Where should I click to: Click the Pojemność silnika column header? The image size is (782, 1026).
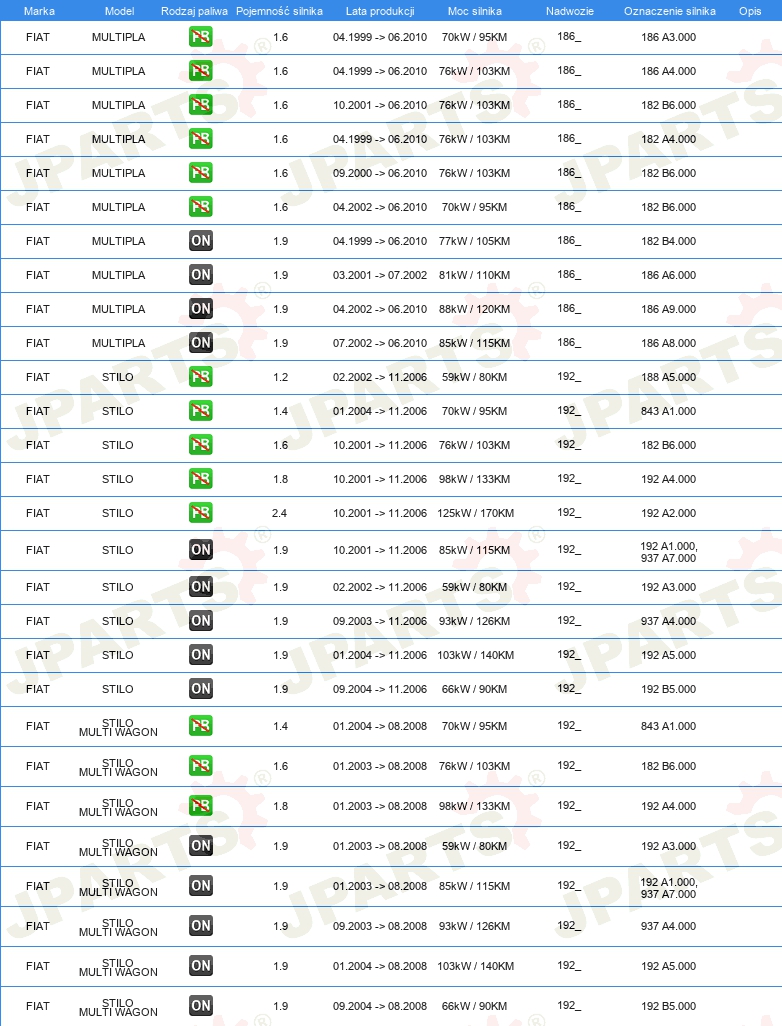pyautogui.click(x=279, y=11)
